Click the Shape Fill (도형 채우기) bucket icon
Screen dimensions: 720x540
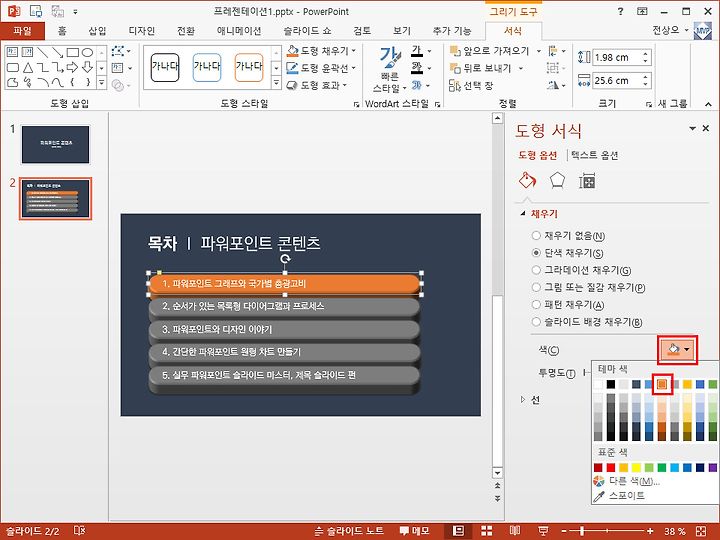292,51
